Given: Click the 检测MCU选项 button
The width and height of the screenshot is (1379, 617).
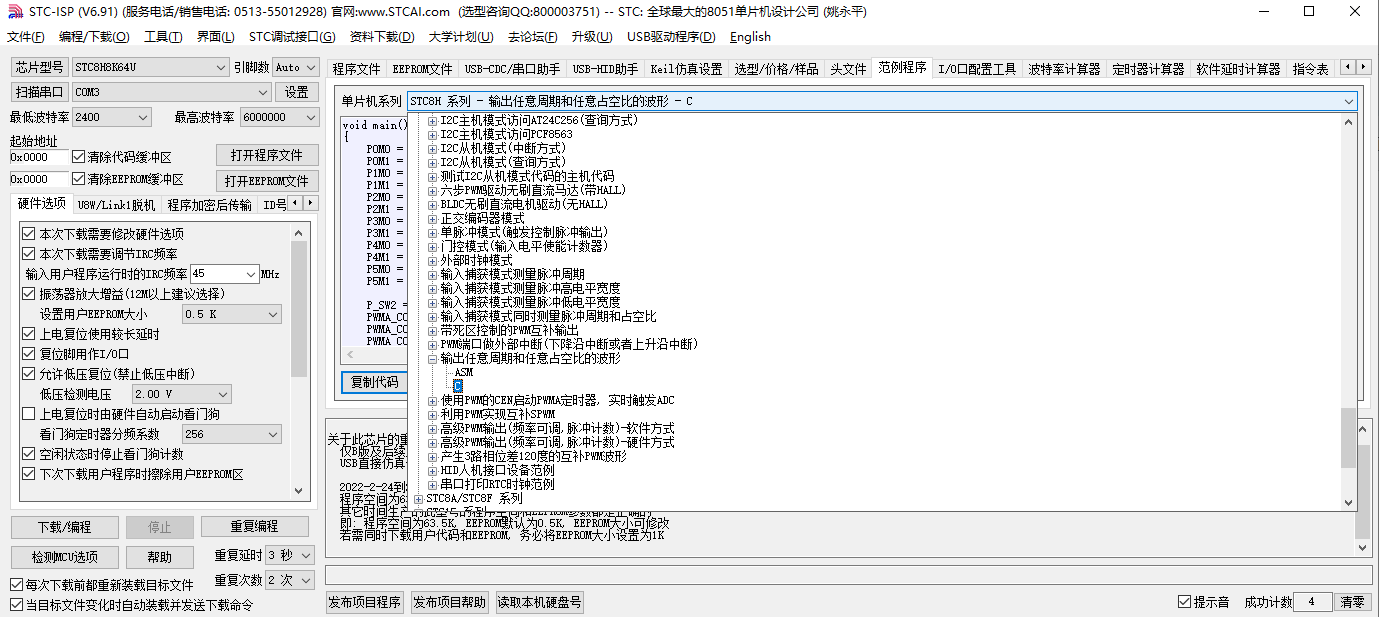Looking at the screenshot, I should 65,557.
